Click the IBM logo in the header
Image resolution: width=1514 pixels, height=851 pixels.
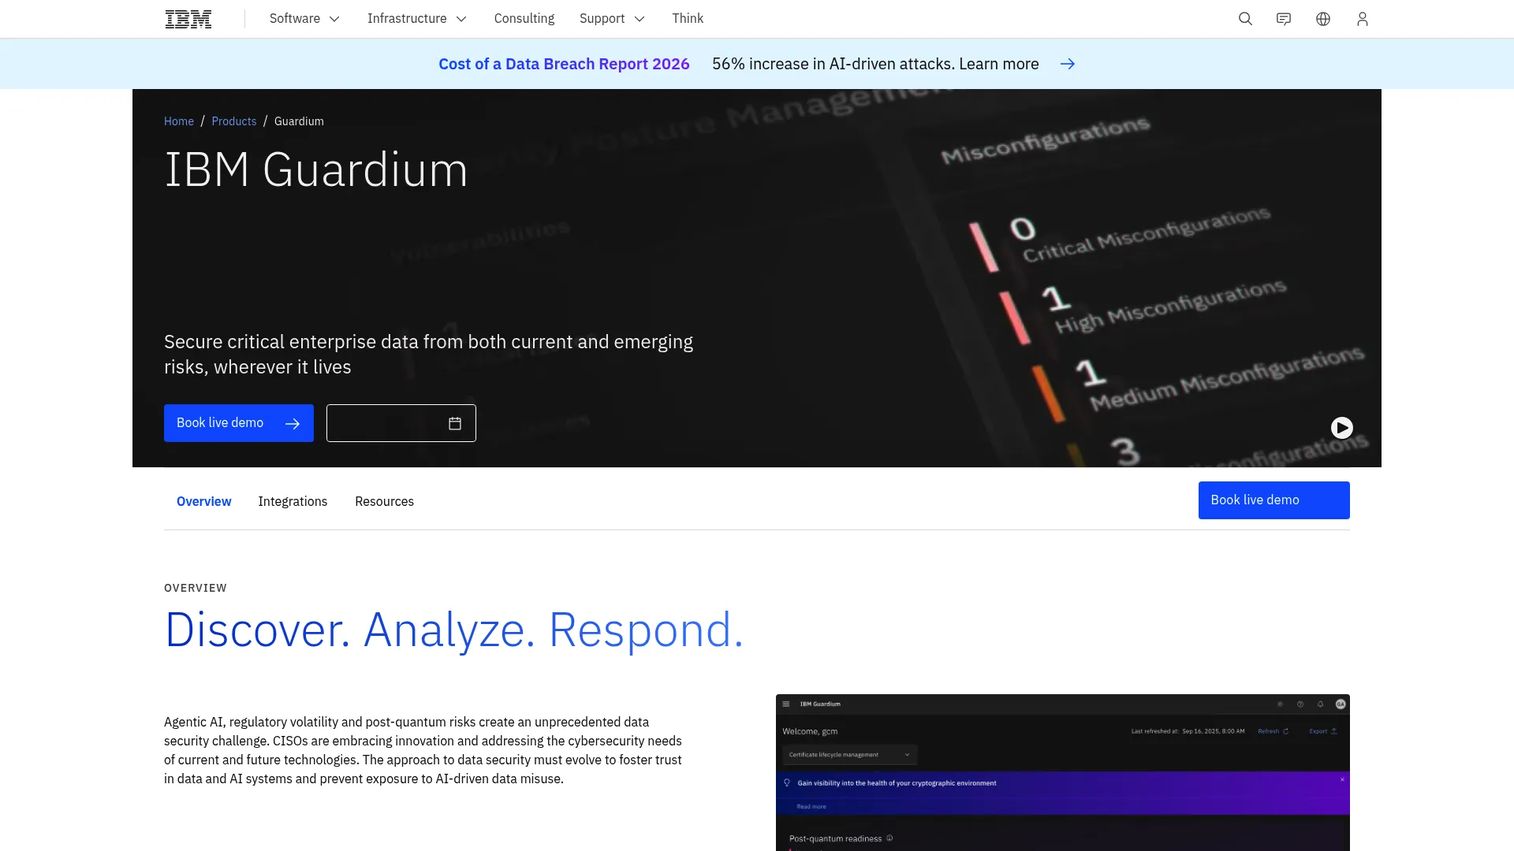188,19
